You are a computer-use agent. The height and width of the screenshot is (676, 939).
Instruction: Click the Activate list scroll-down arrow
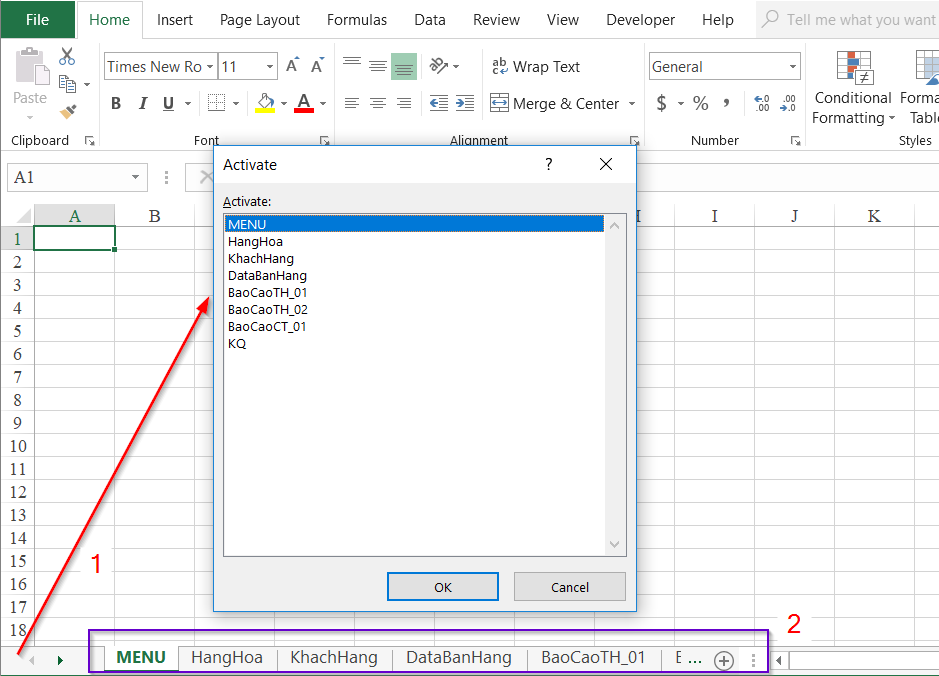point(614,544)
